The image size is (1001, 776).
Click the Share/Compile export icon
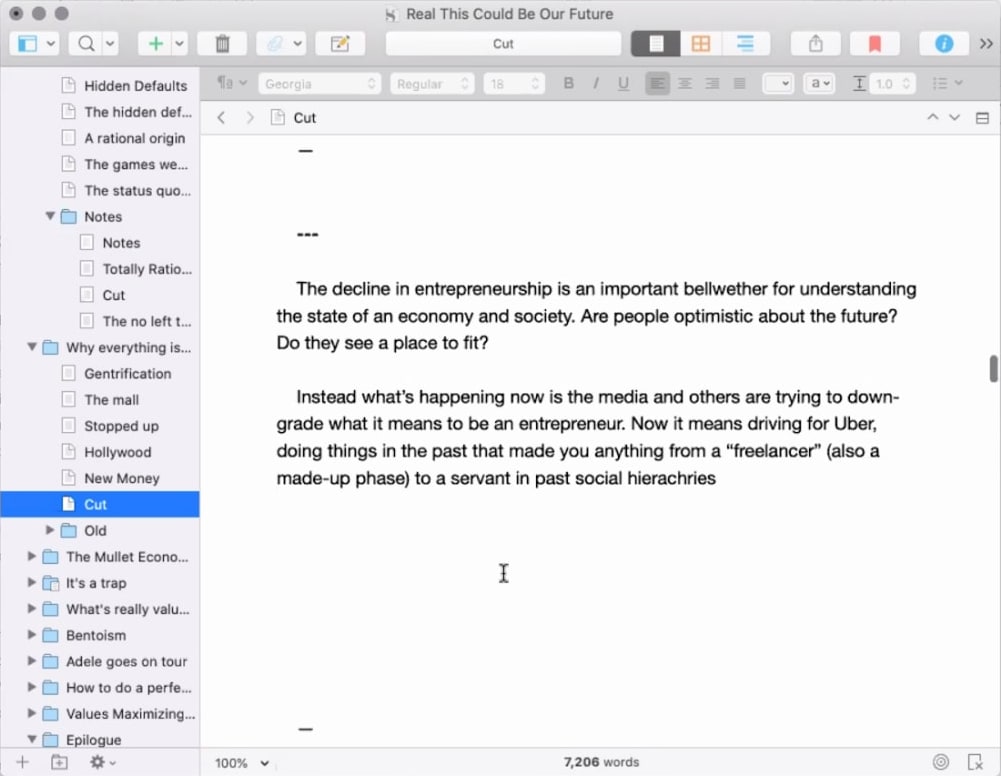[x=815, y=44]
